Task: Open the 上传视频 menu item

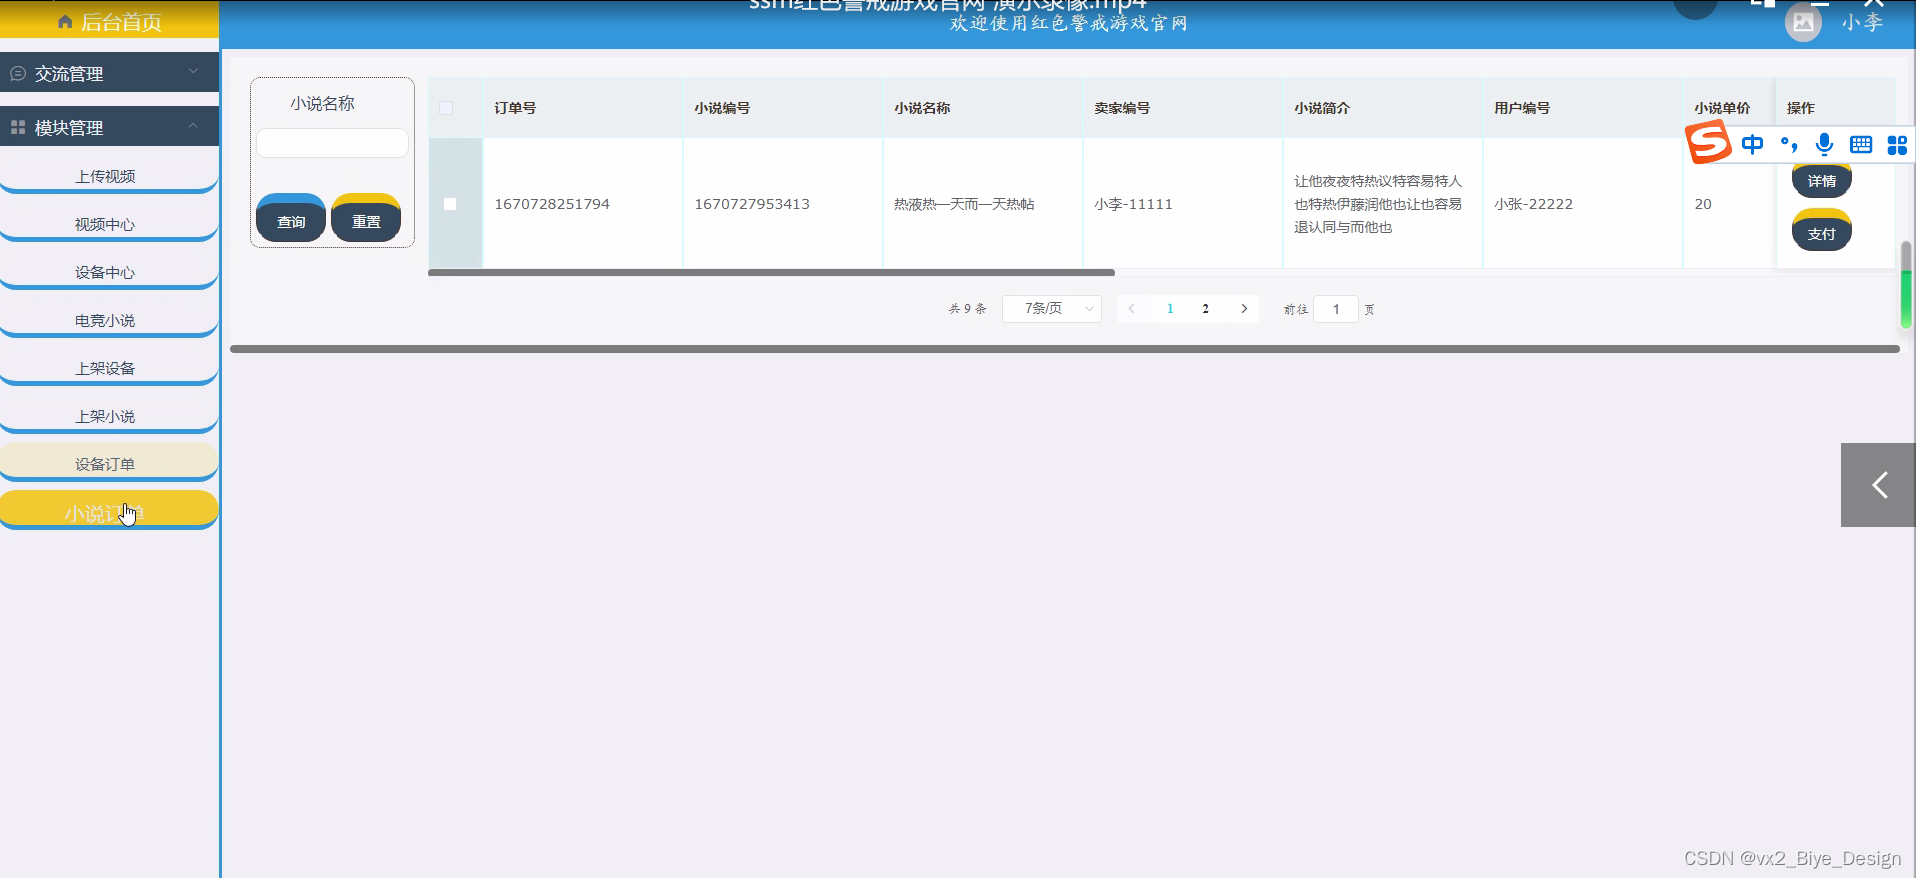Action: pos(109,175)
